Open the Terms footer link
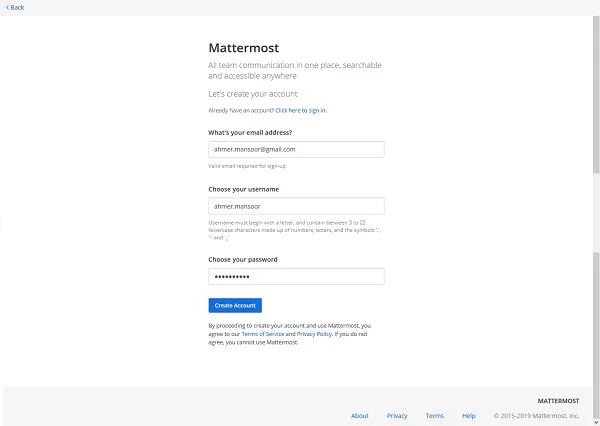The height and width of the screenshot is (426, 600). point(435,416)
